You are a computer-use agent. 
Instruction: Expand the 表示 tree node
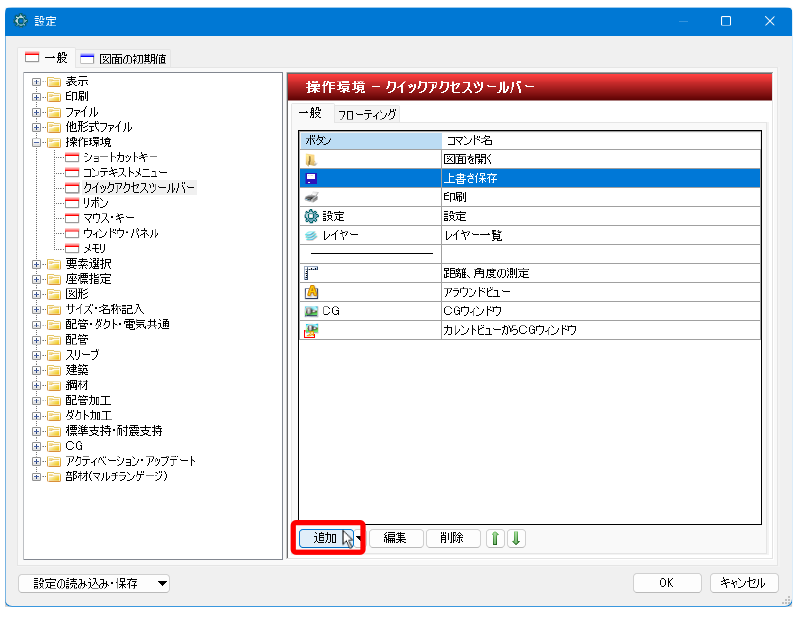[36, 82]
